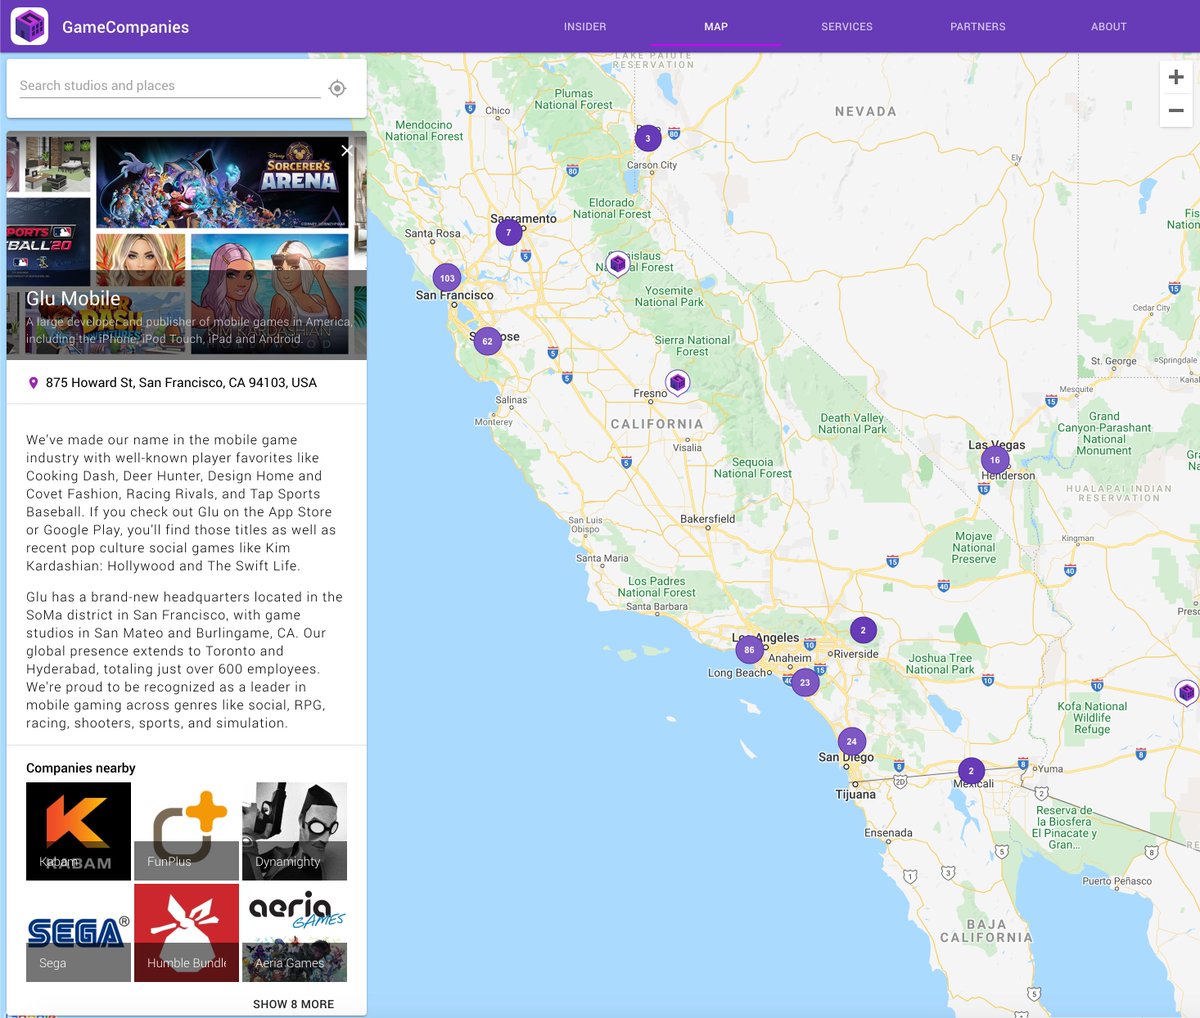
Task: Click the GameCompanies cube logo
Action: [30, 27]
